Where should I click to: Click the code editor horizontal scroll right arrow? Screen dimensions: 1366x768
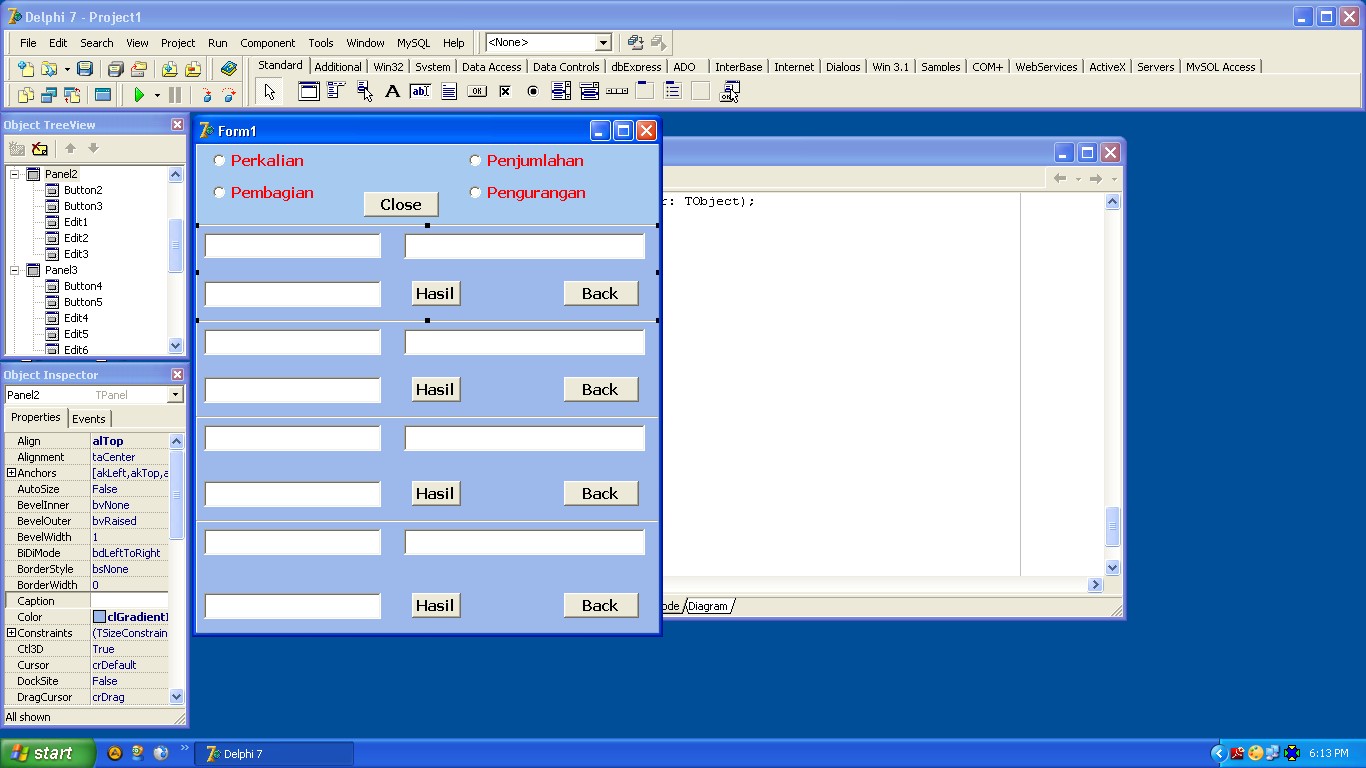click(1095, 585)
